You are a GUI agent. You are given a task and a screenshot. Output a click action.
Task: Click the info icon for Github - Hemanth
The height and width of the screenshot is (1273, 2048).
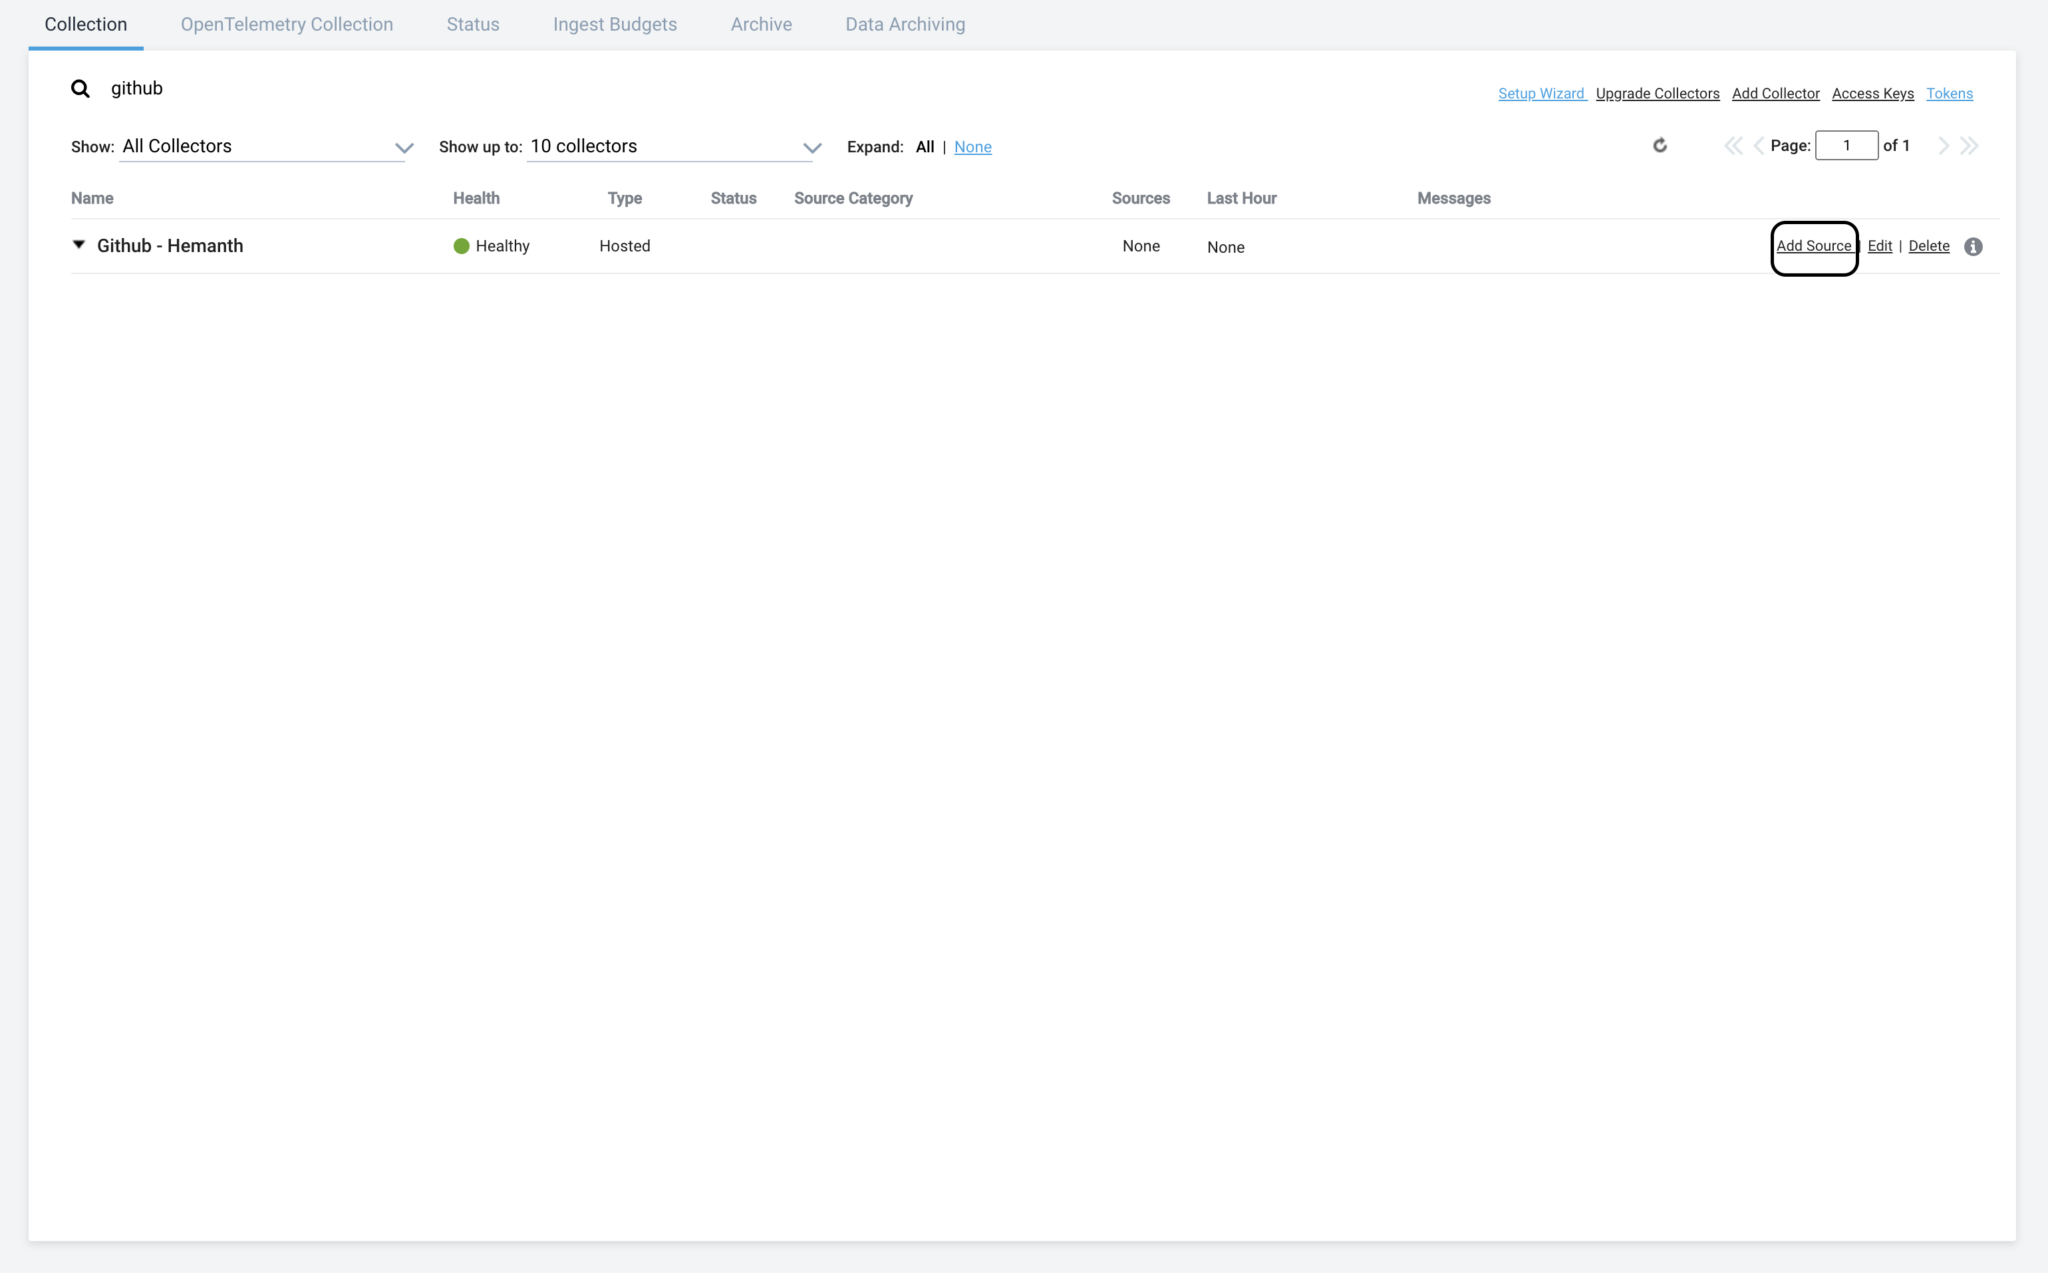1973,247
